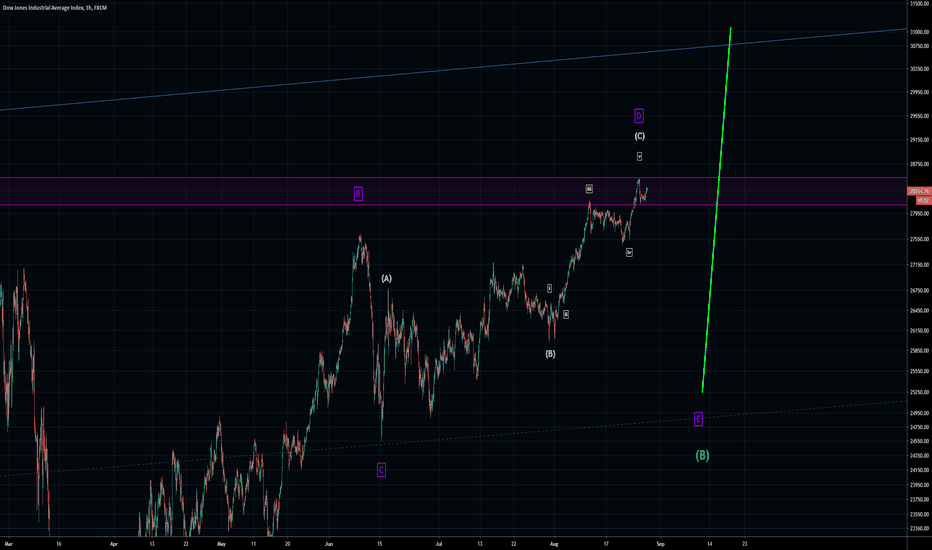This screenshot has height=550, width=932.
Task: Click the 20 date label before Jun
Action: coord(287,543)
